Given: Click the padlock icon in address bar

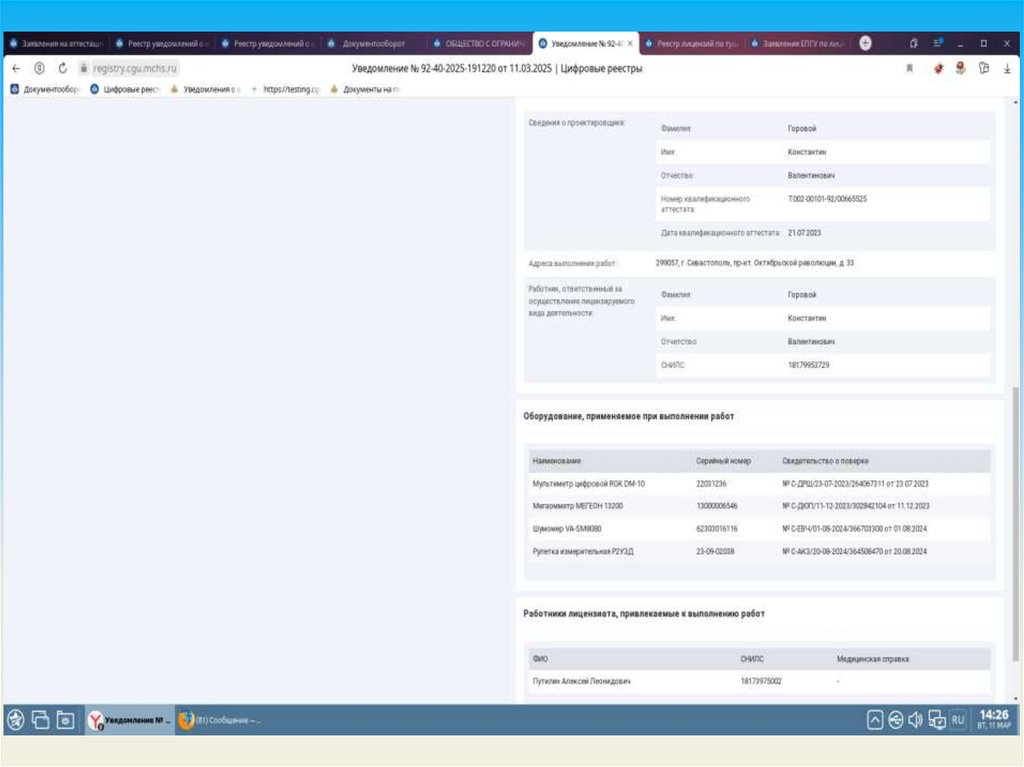Looking at the screenshot, I should pos(84,68).
